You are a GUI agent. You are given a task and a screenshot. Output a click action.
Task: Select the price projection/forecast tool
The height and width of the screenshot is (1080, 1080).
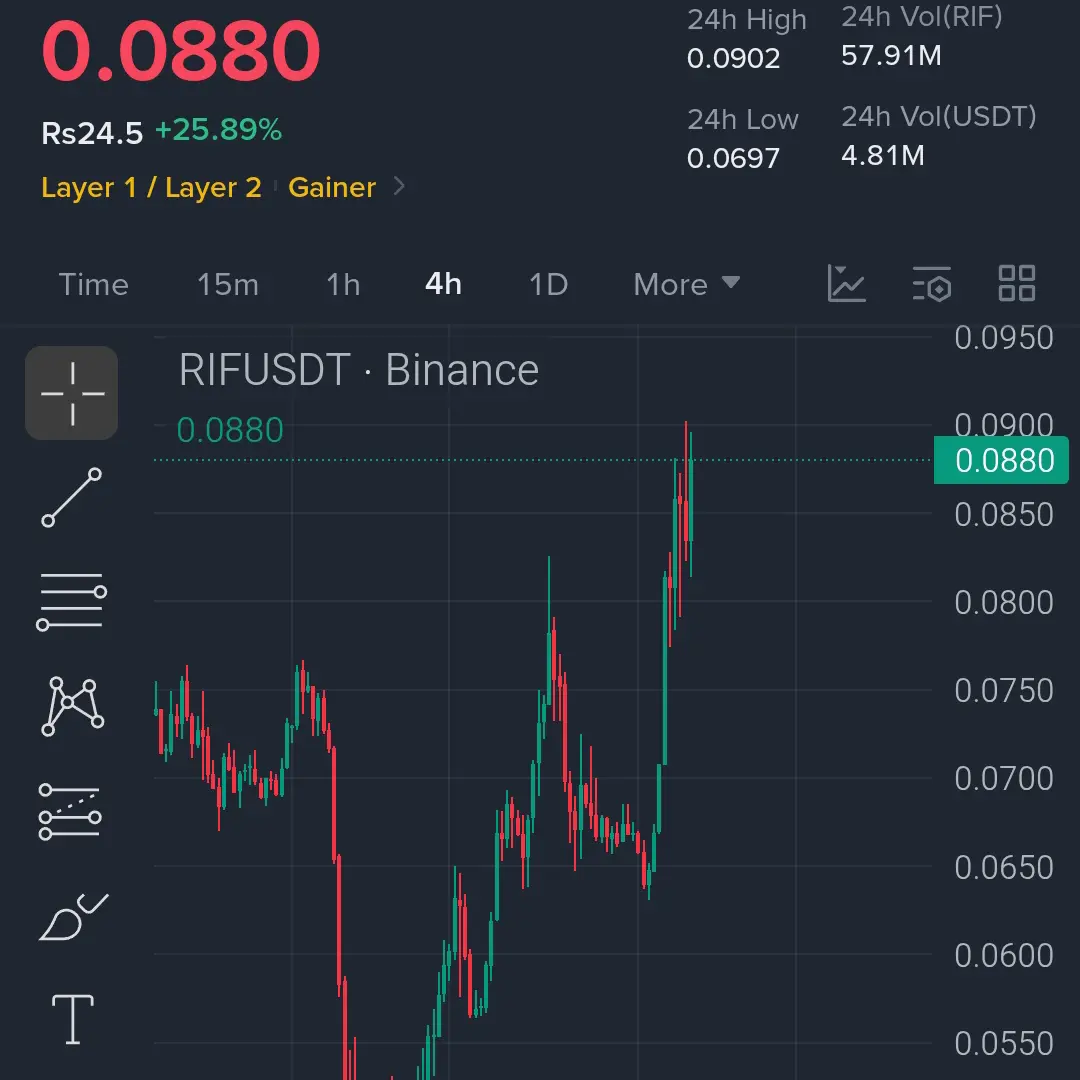point(70,811)
